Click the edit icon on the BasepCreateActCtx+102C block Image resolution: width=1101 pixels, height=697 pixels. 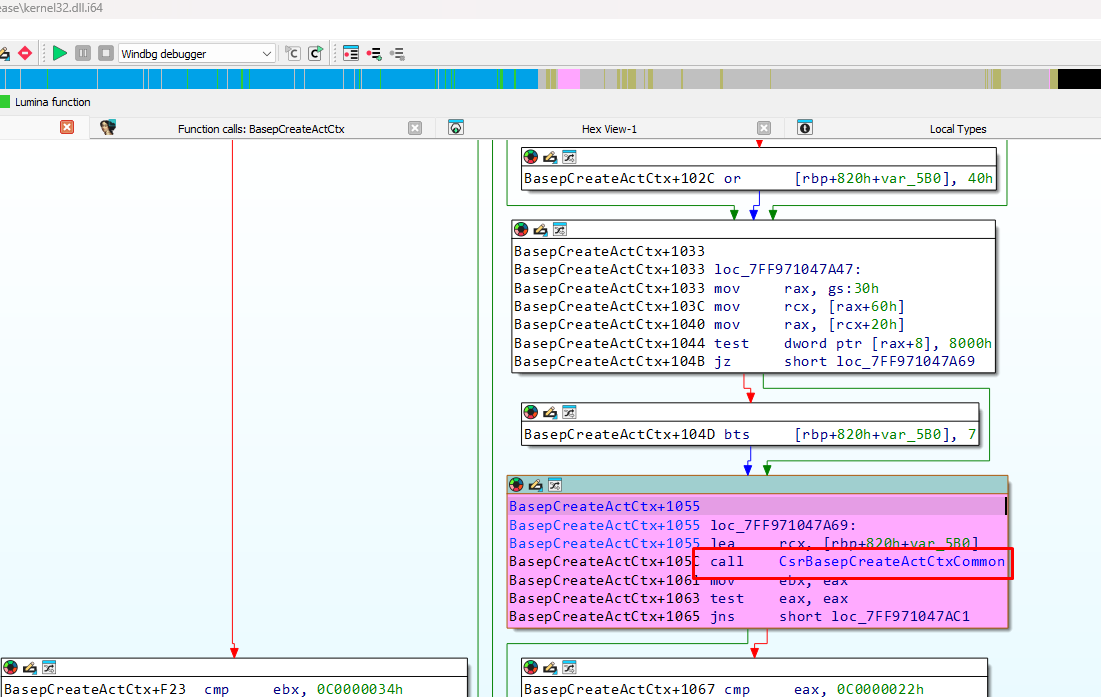(x=549, y=157)
